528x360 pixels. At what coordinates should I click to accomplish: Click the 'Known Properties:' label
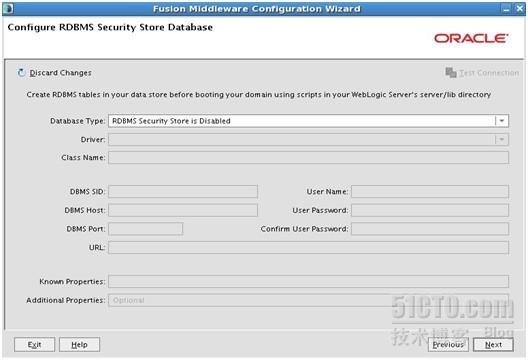(x=72, y=282)
